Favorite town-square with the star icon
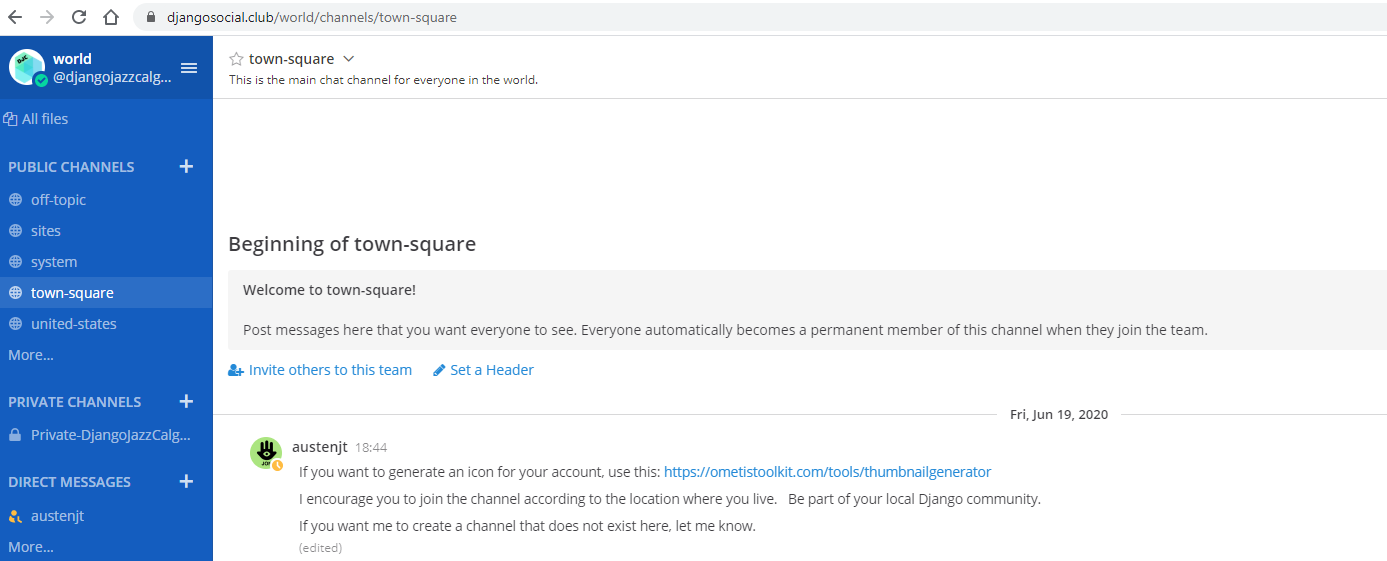 click(236, 59)
